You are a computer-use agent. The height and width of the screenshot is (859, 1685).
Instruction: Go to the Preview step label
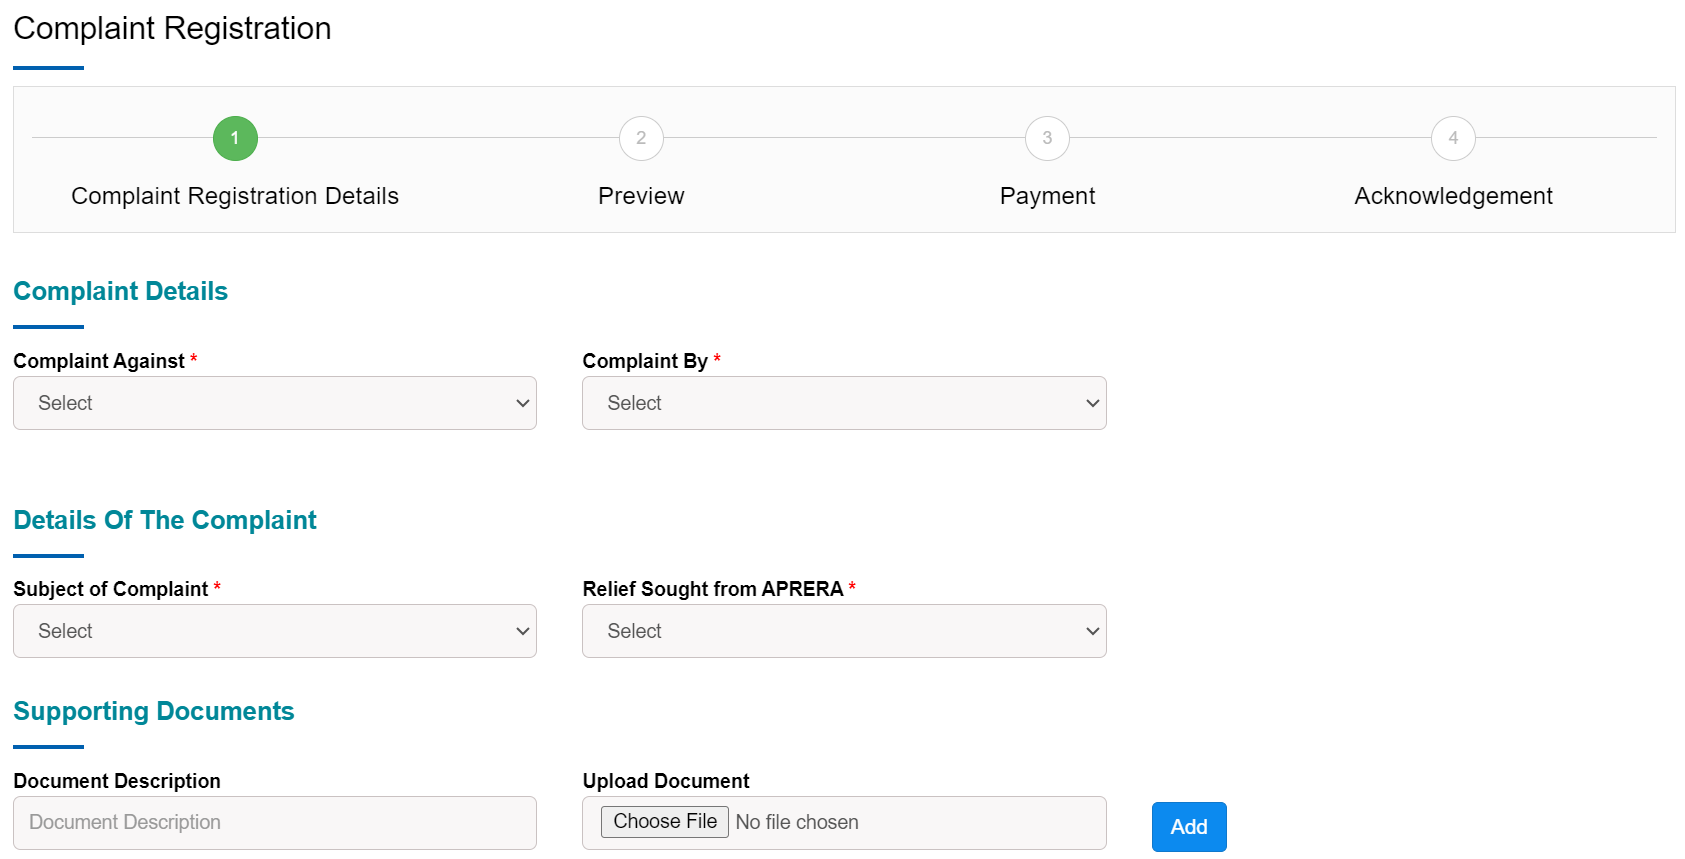click(641, 196)
